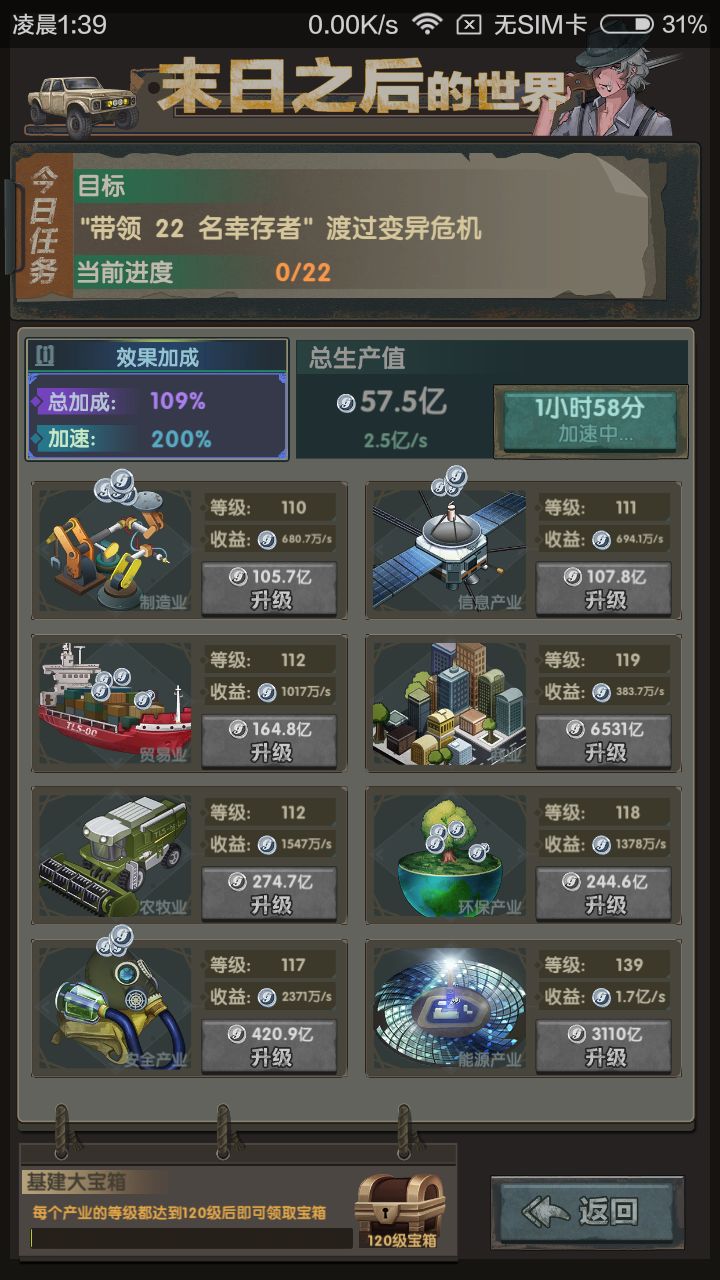Upgrade security industry for 420.9亿
This screenshot has width=720, height=1280.
tap(269, 1046)
